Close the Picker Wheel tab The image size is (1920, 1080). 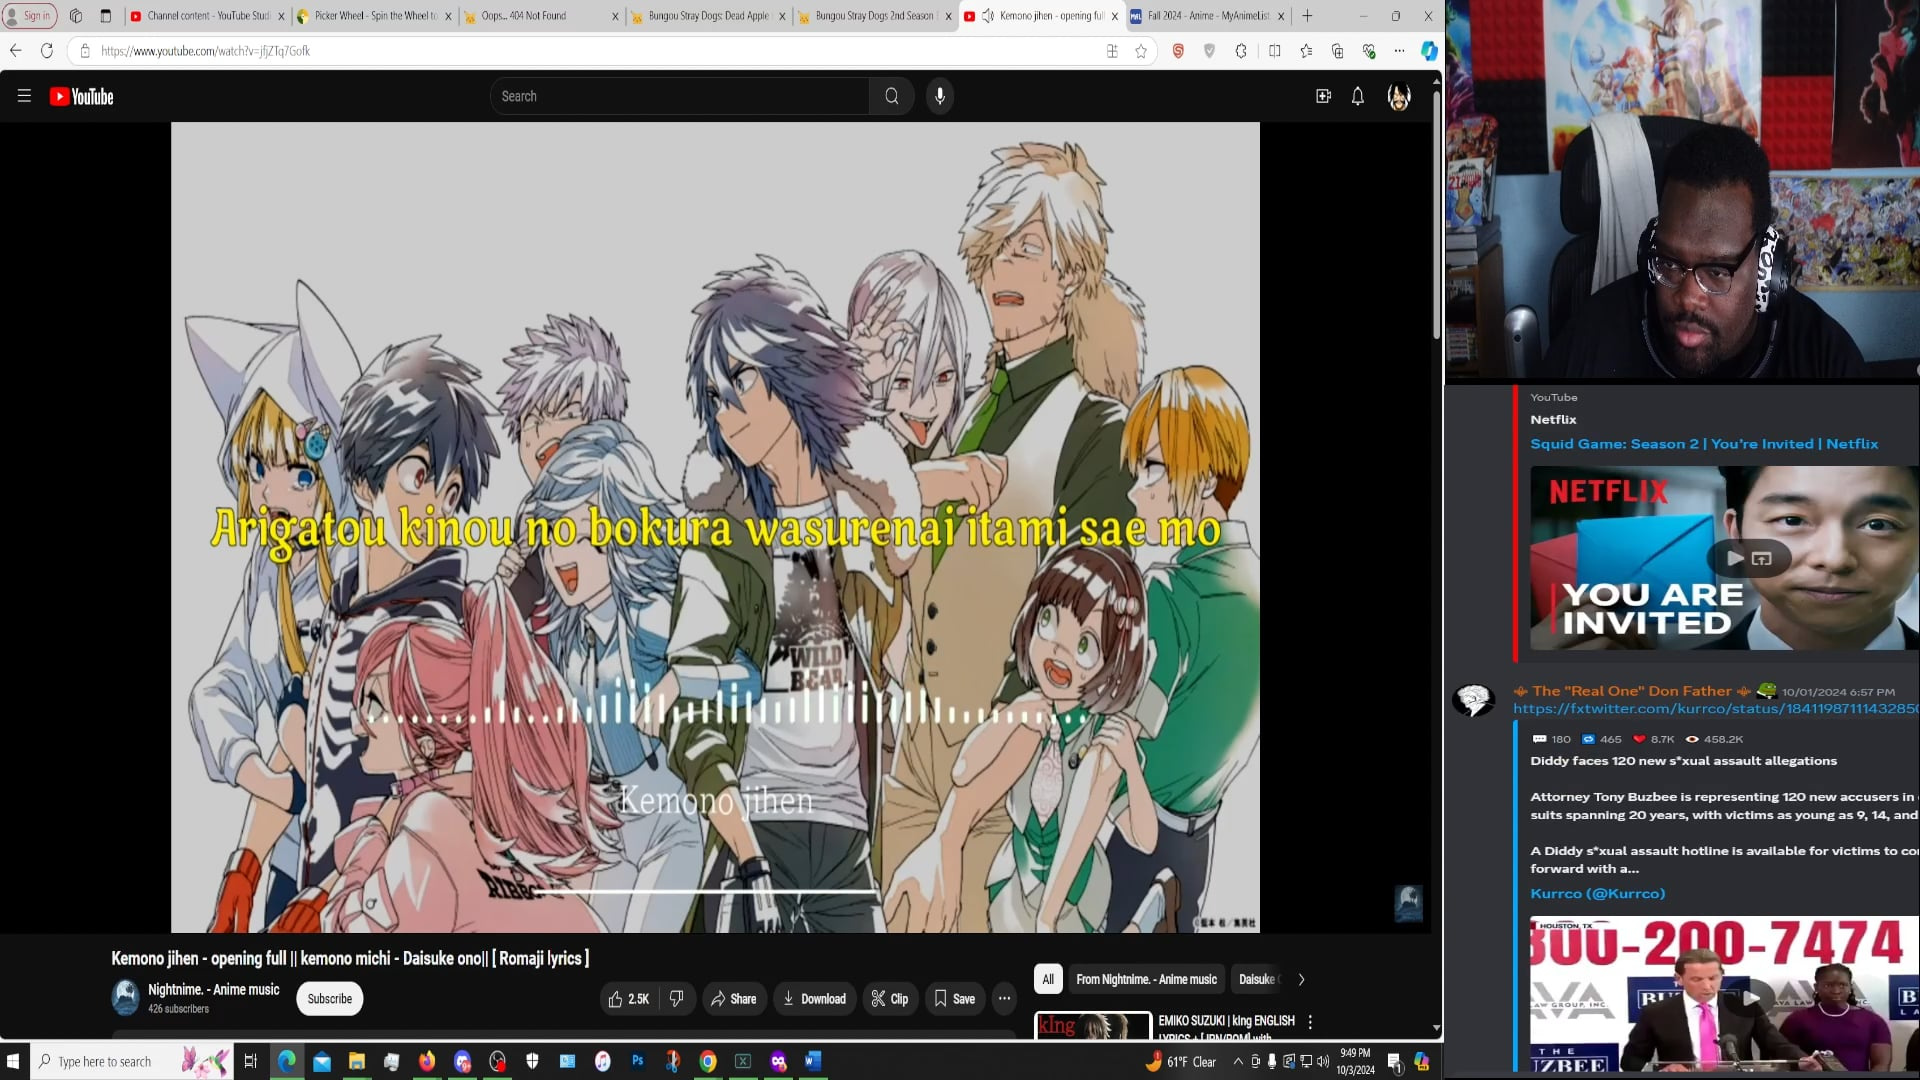[x=448, y=16]
